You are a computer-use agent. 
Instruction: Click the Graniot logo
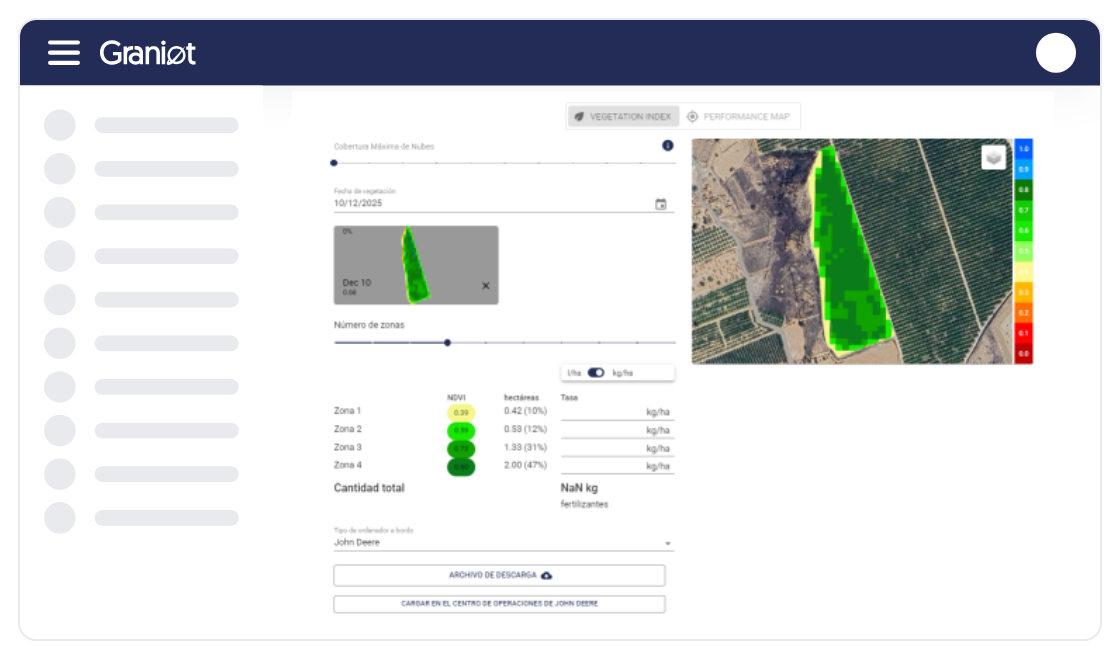[x=148, y=53]
